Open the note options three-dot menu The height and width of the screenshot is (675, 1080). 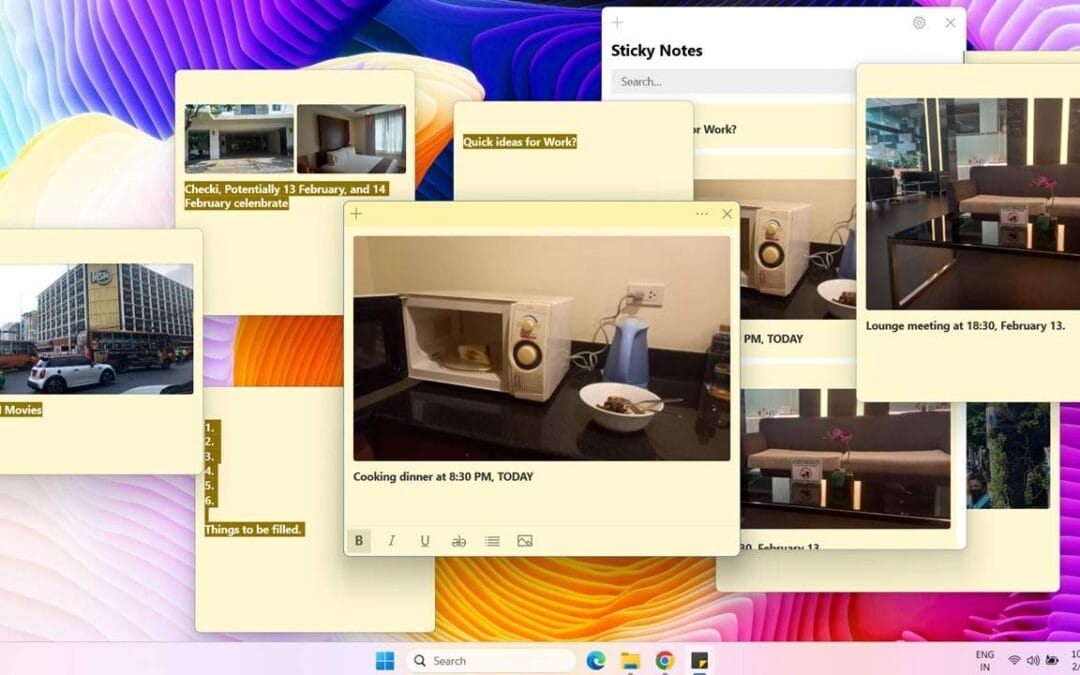tap(701, 213)
